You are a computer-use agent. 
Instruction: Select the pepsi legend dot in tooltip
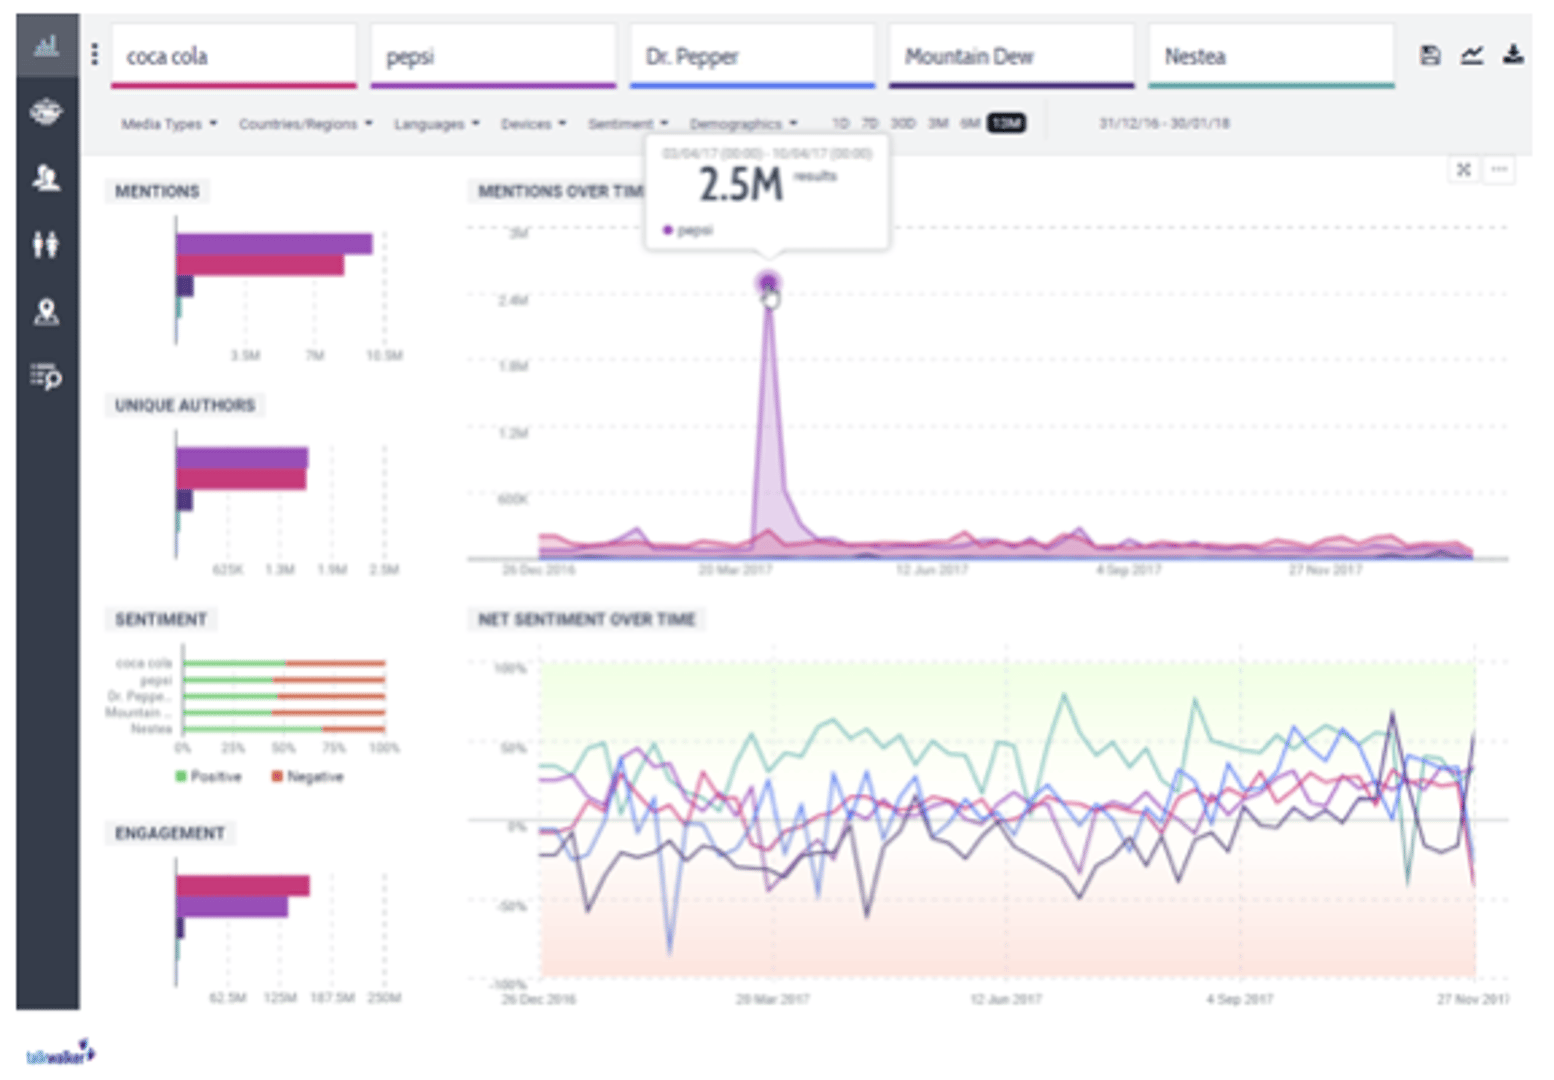[x=670, y=229]
